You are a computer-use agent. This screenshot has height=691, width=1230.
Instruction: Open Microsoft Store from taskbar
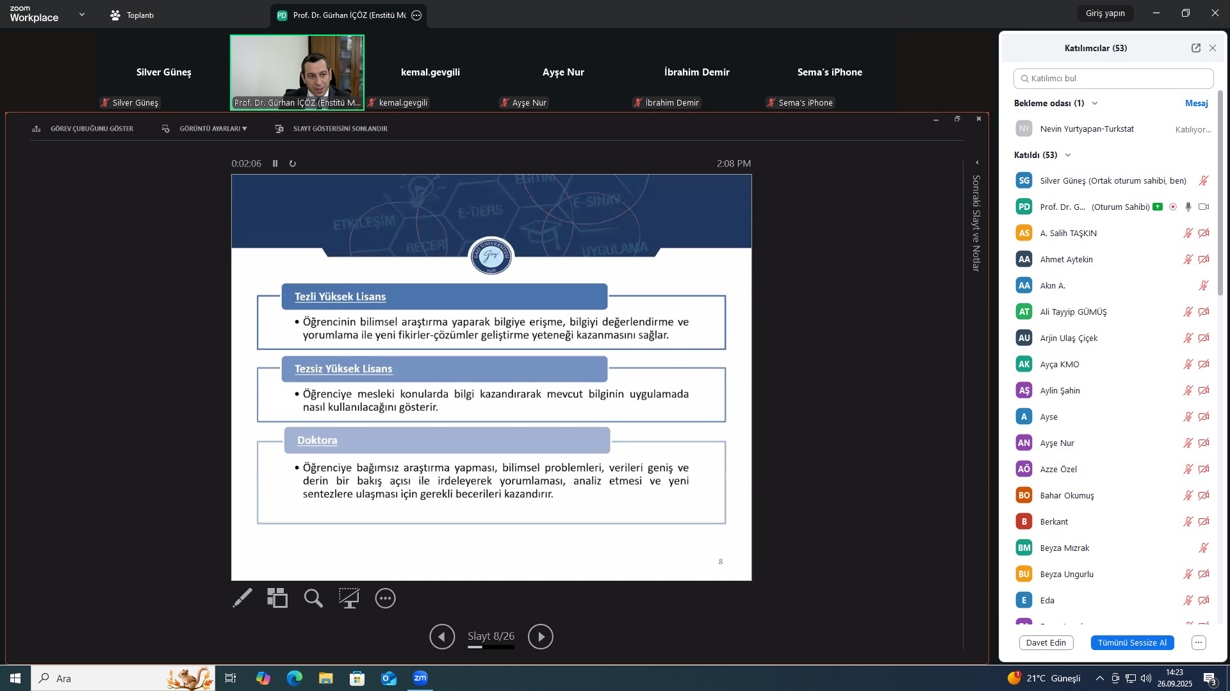click(x=357, y=678)
